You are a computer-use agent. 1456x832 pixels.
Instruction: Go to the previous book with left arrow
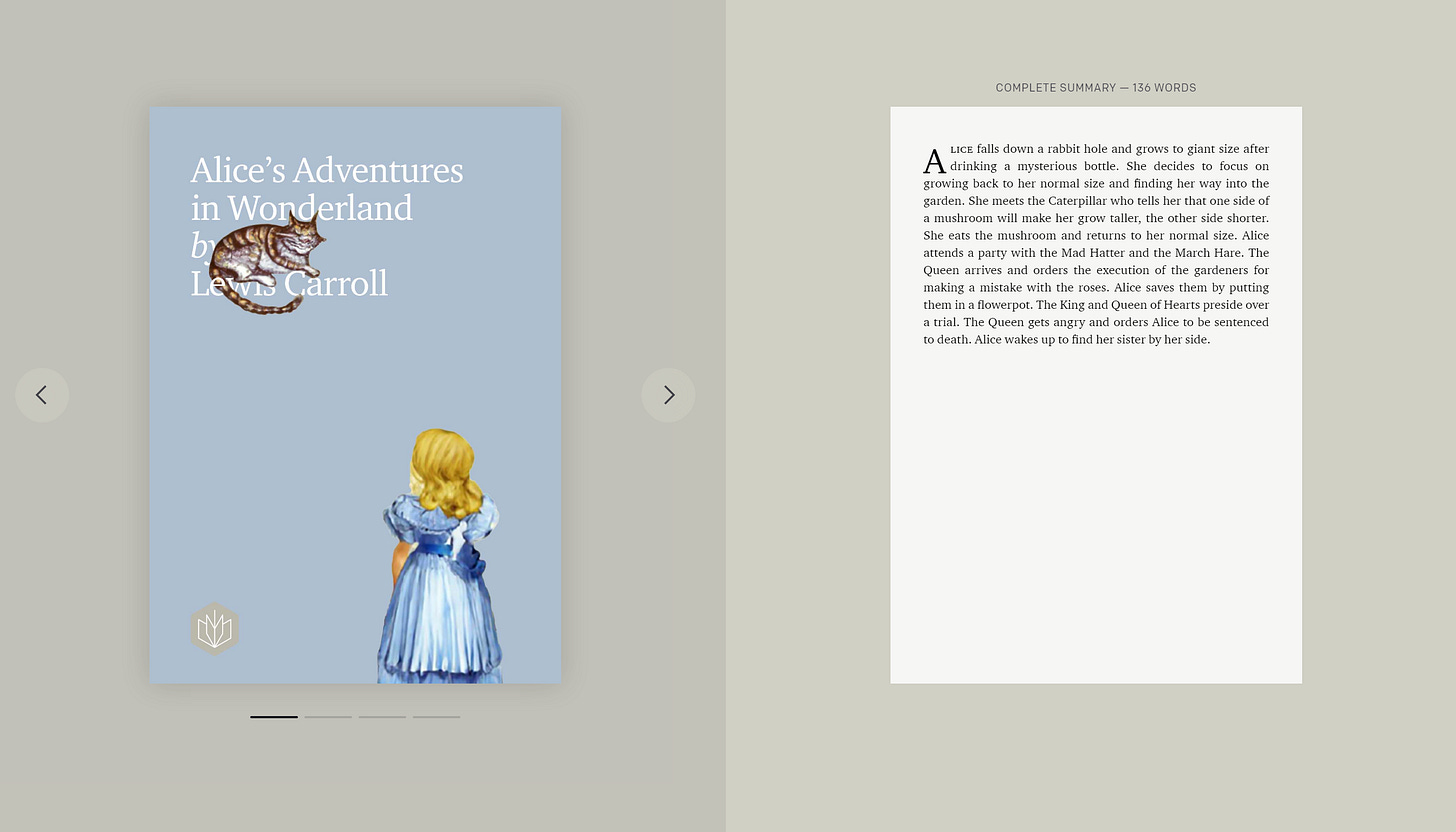[x=42, y=395]
